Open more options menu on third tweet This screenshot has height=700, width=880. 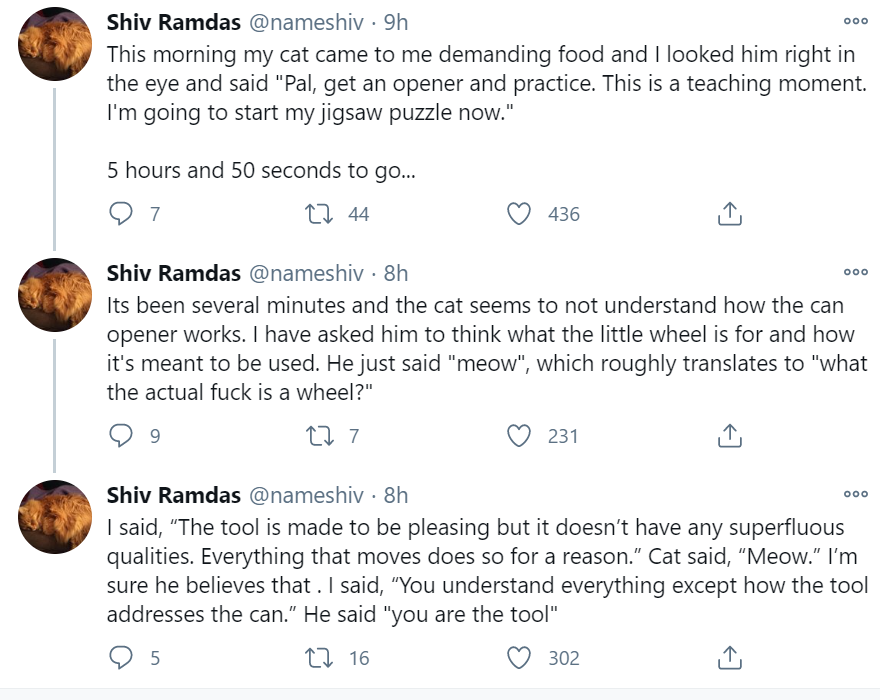pos(855,493)
